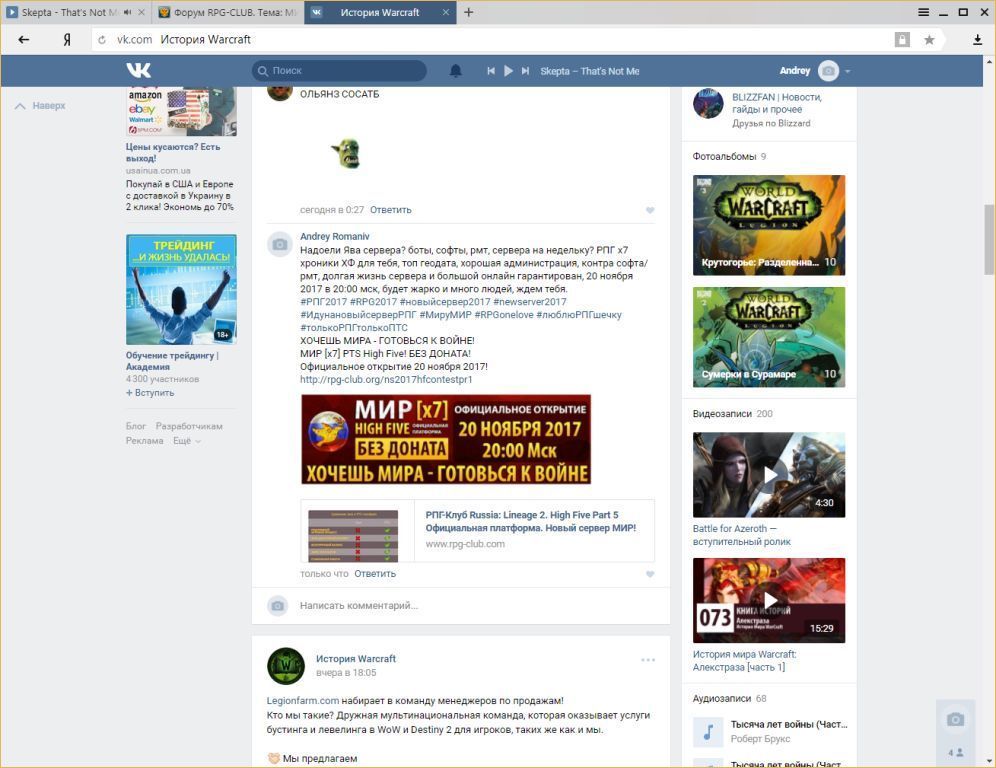This screenshot has width=996, height=768.
Task: Expand the profile dropdown arrow
Action: (x=847, y=71)
